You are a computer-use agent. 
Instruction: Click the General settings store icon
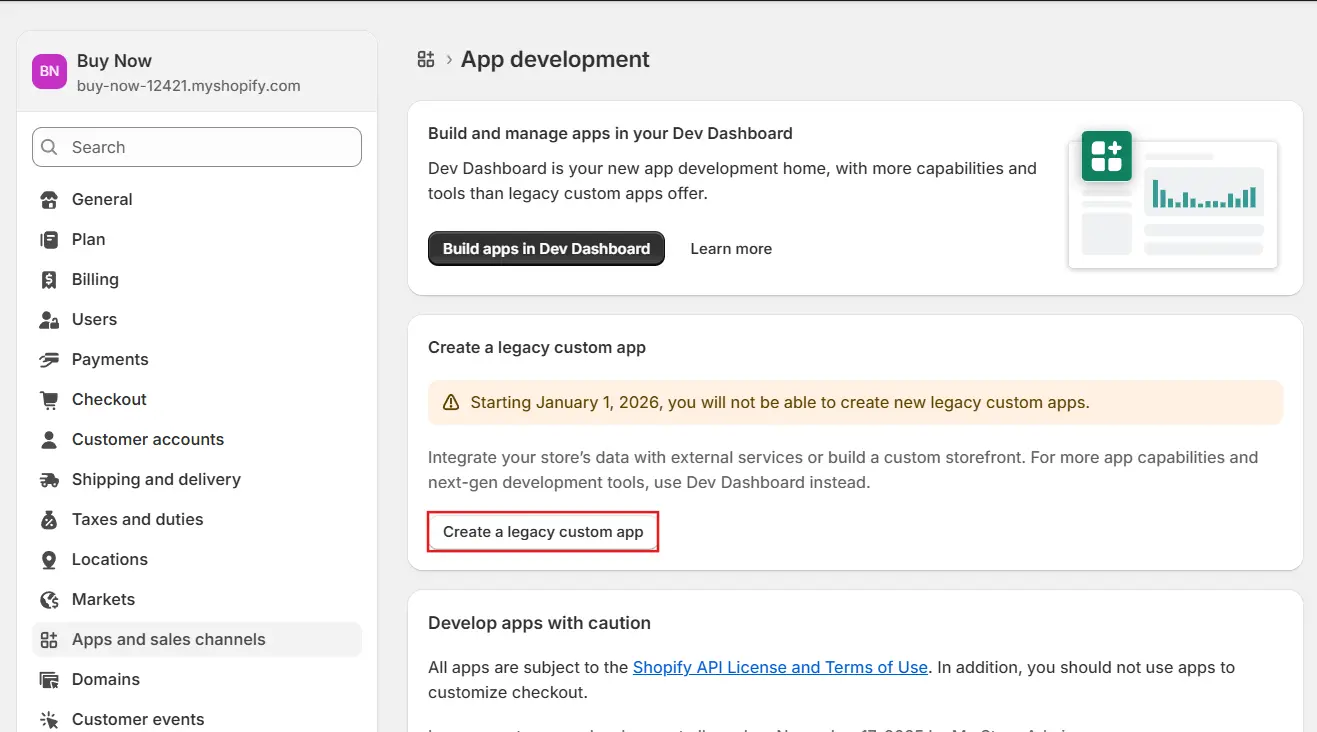[49, 200]
